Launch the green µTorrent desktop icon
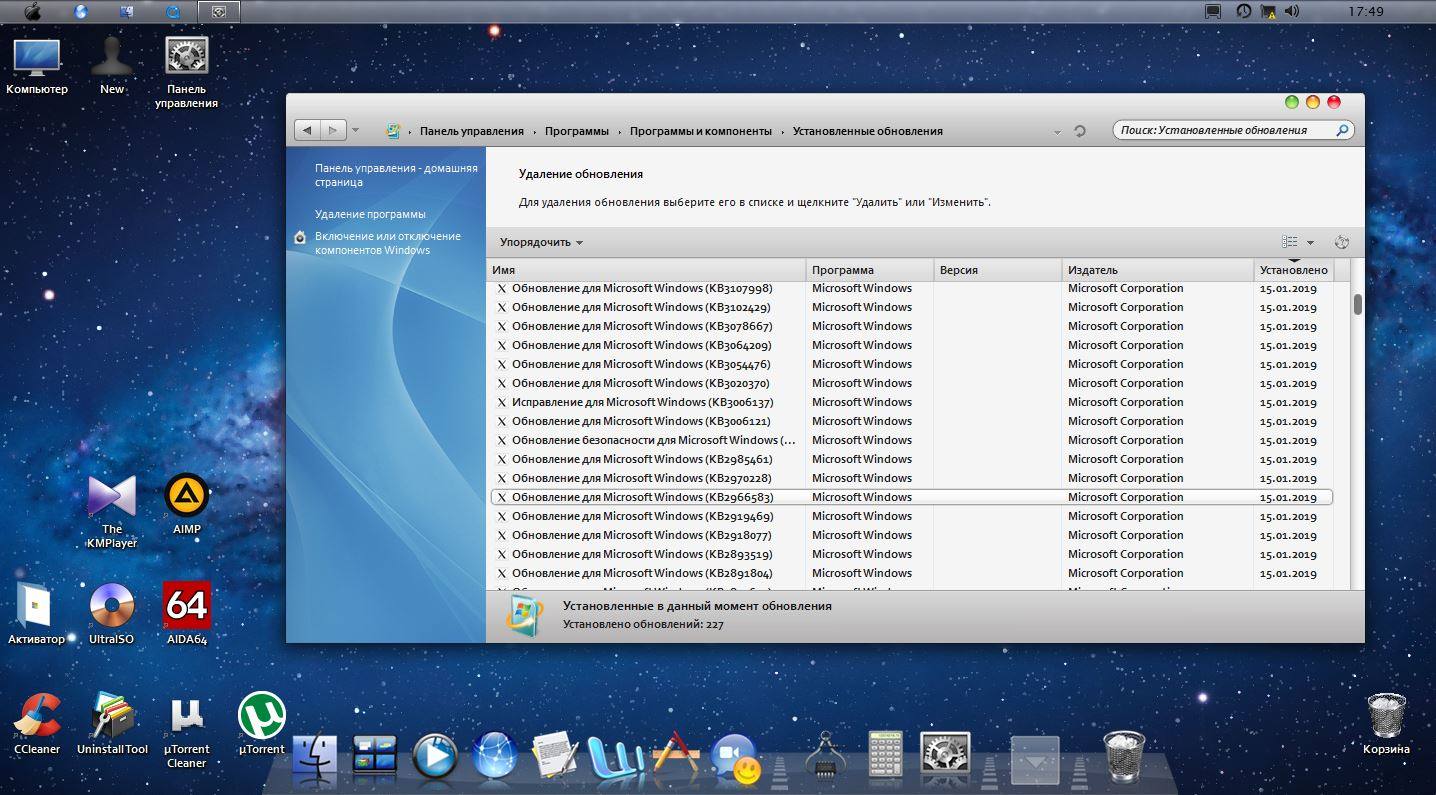 point(261,724)
